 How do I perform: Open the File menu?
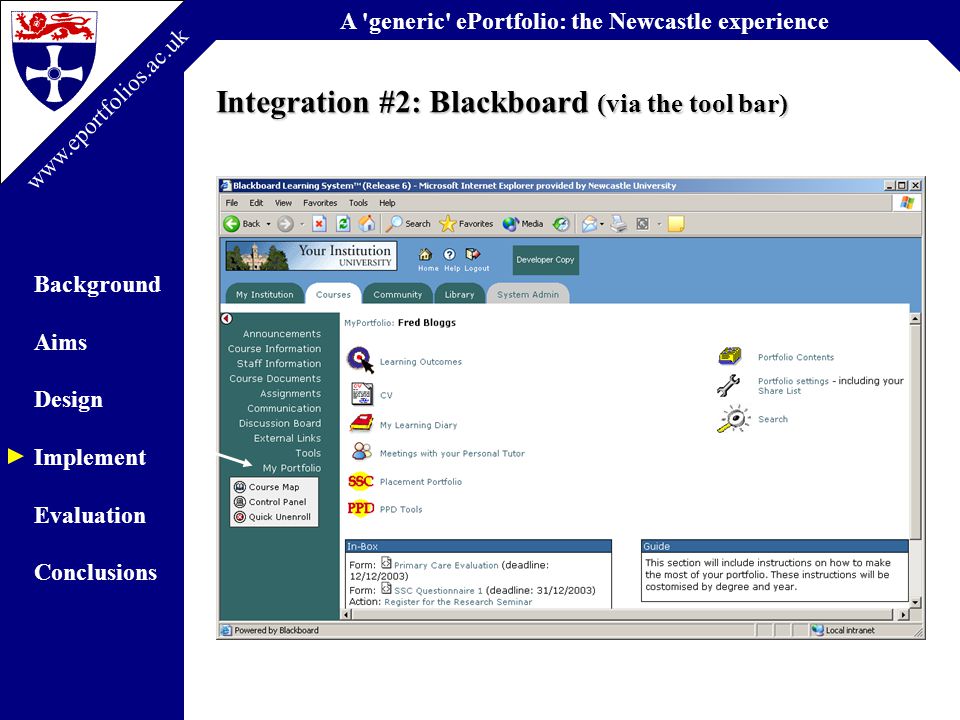coord(232,203)
